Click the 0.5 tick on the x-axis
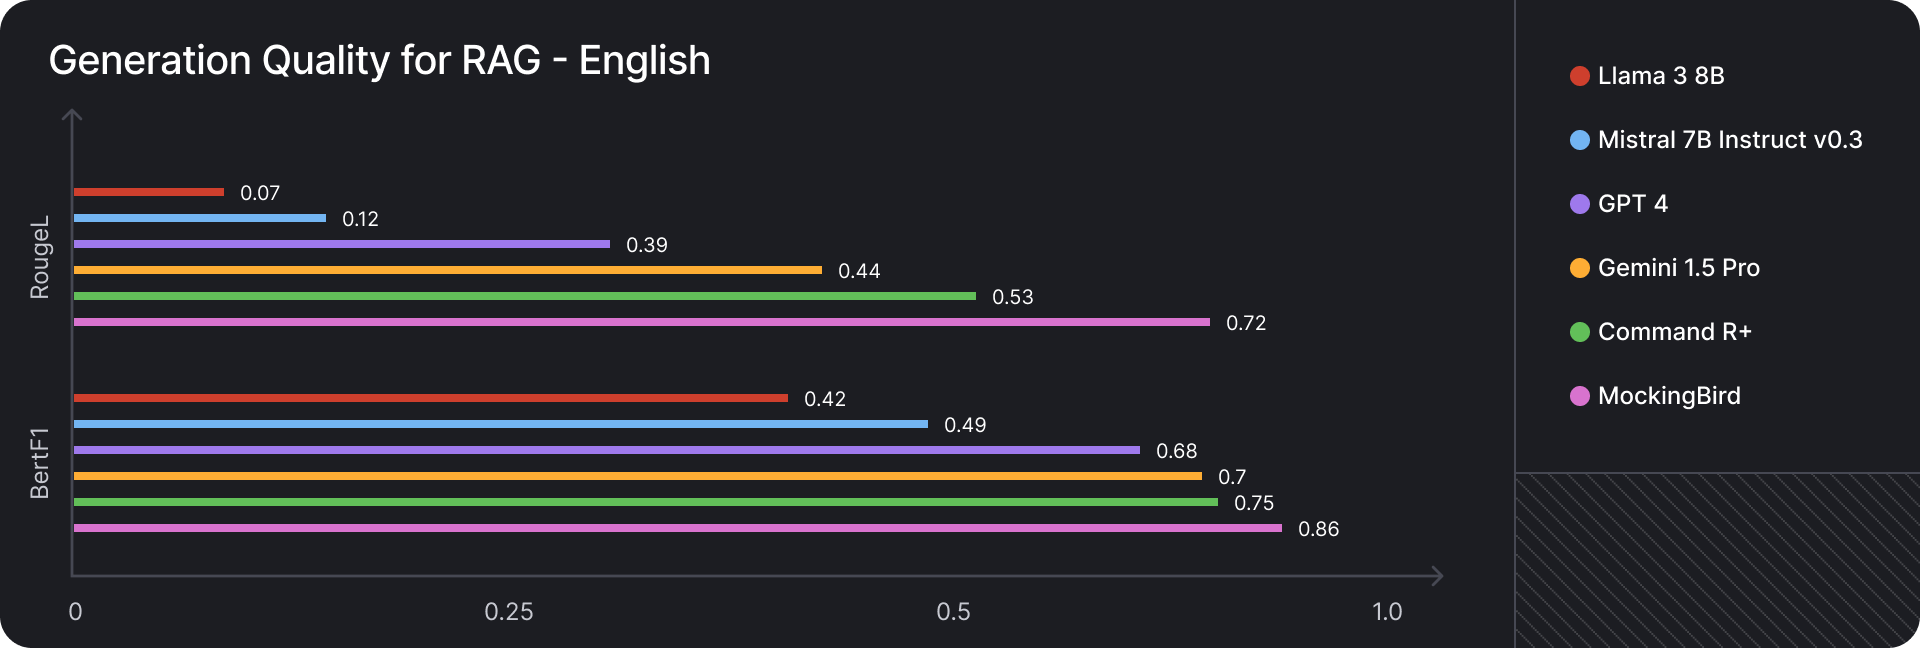Viewport: 1920px width, 648px height. tap(953, 612)
